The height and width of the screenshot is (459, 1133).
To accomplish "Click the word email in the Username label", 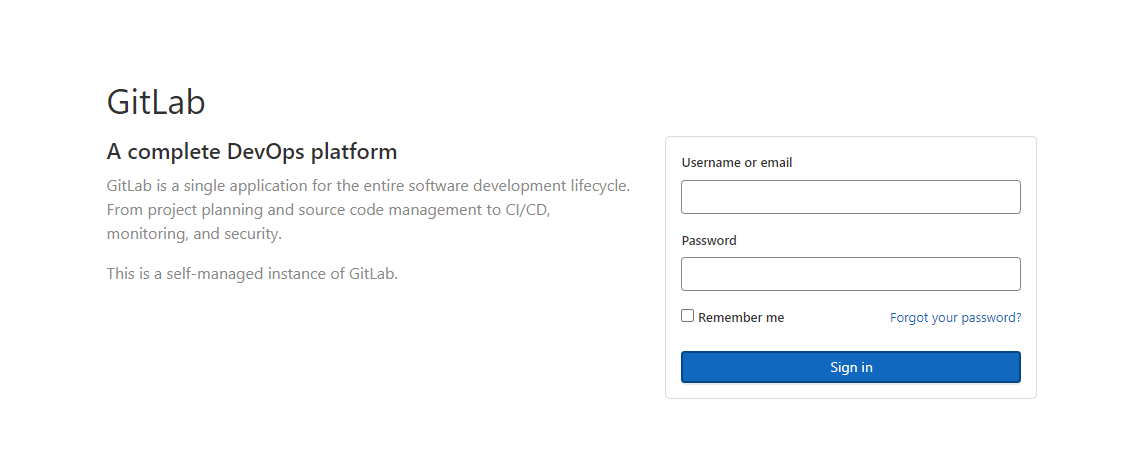I will coord(776,163).
